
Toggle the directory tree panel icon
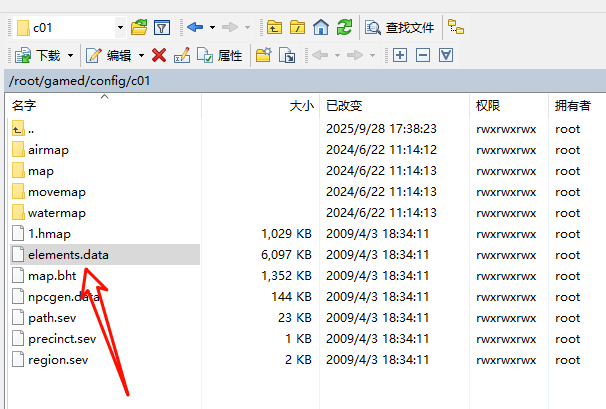[x=455, y=27]
